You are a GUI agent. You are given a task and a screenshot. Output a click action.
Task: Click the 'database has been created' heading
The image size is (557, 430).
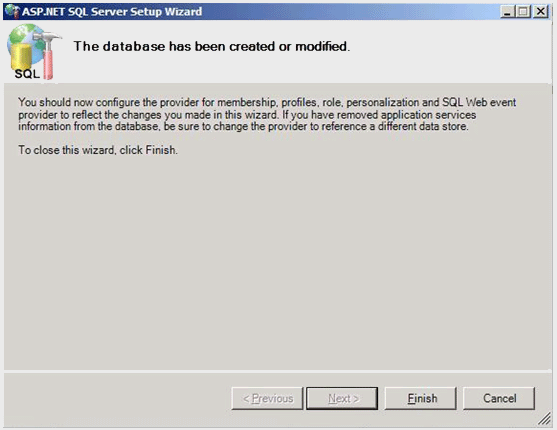(212, 46)
